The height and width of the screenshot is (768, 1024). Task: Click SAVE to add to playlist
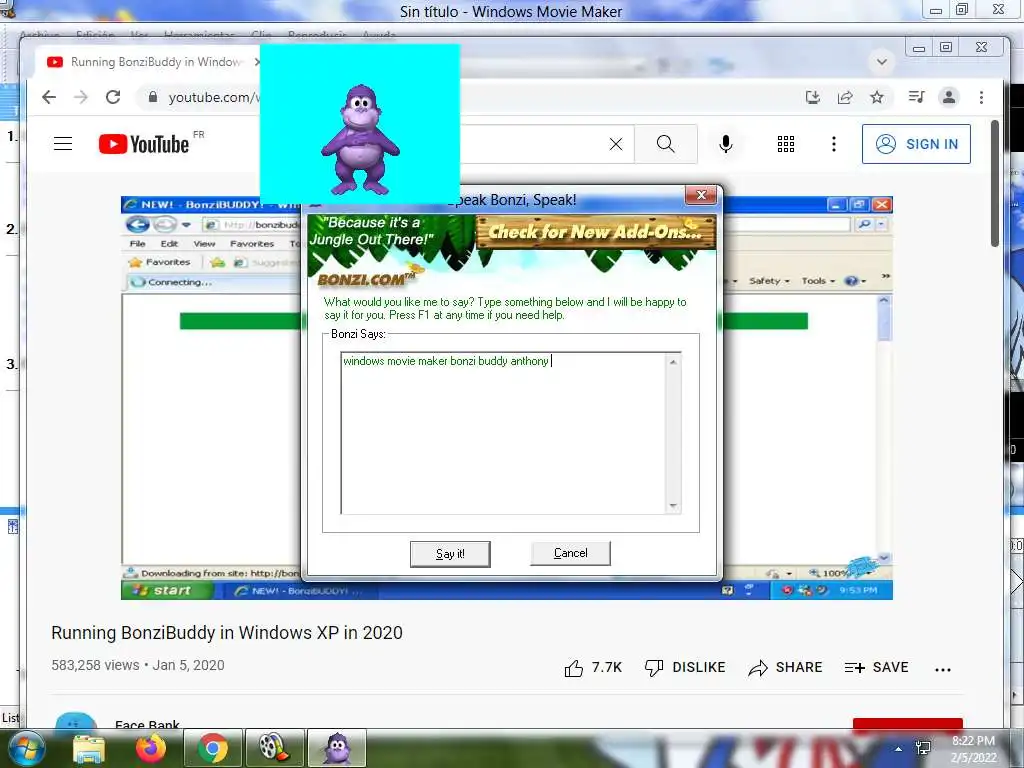(x=876, y=667)
